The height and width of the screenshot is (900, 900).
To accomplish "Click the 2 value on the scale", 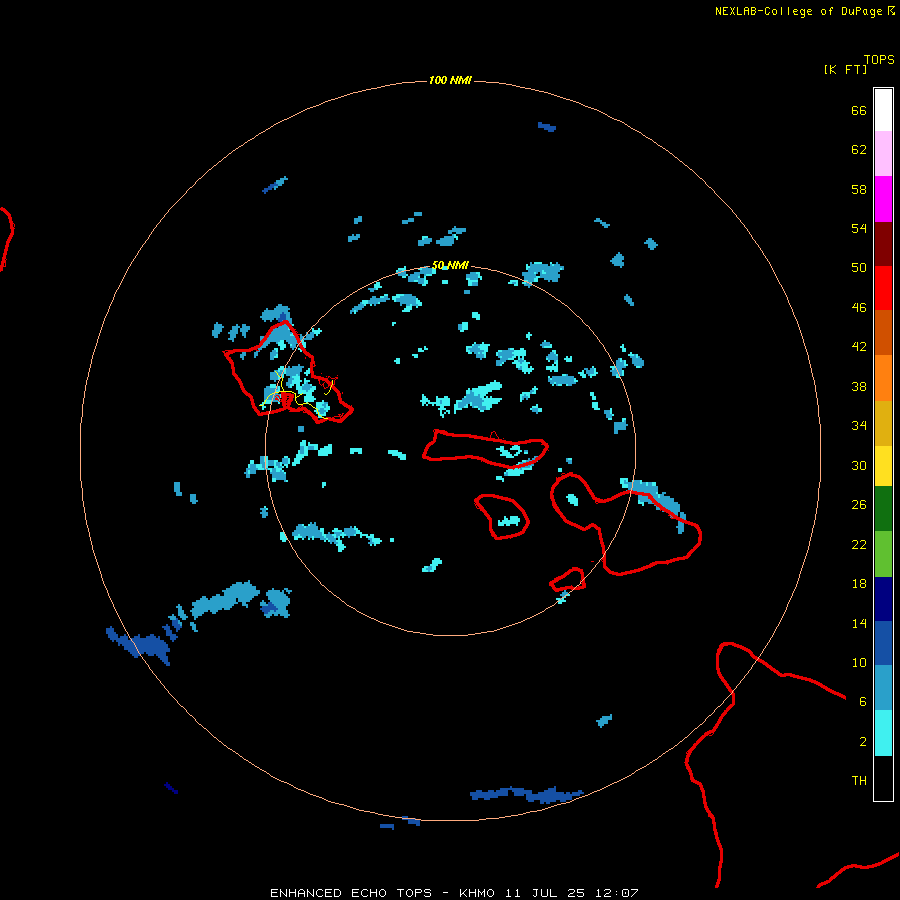I will click(x=863, y=742).
